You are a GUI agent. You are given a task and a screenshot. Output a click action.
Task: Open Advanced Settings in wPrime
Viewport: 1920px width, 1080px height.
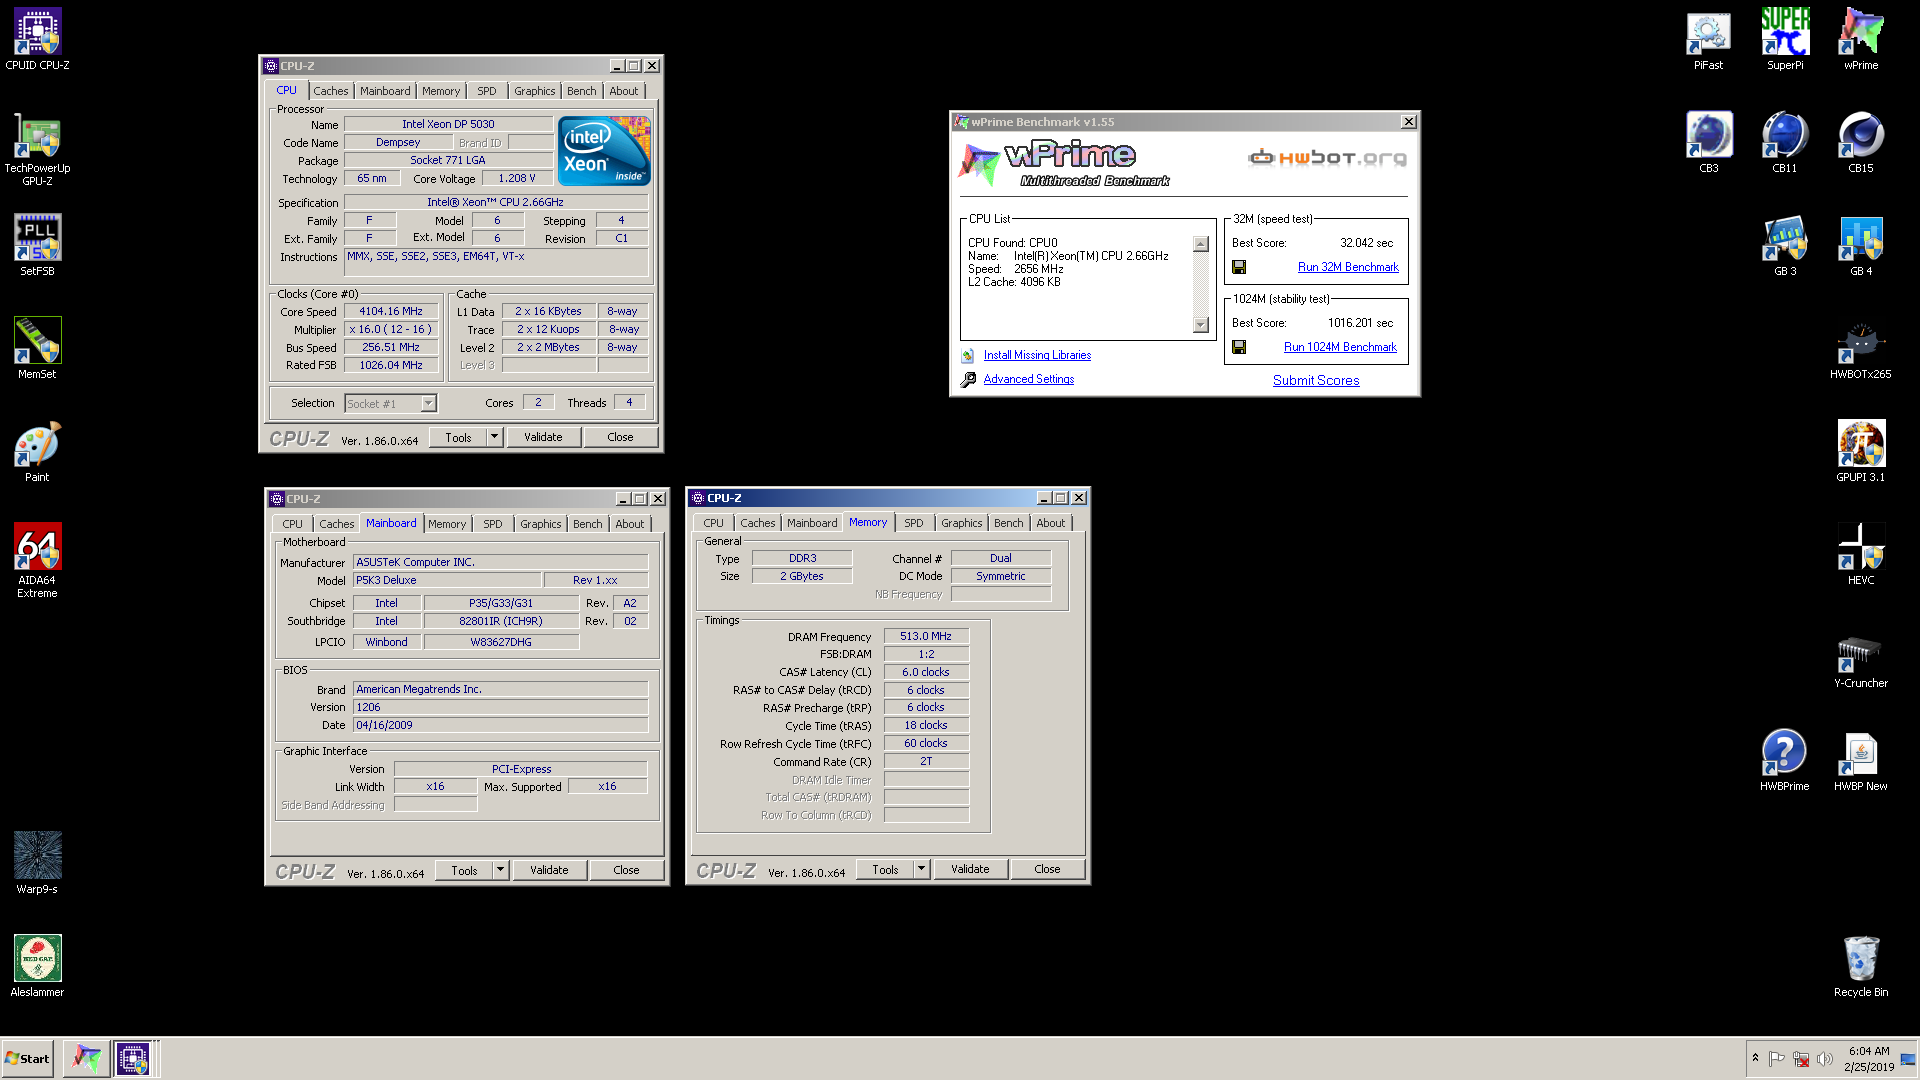click(1028, 379)
